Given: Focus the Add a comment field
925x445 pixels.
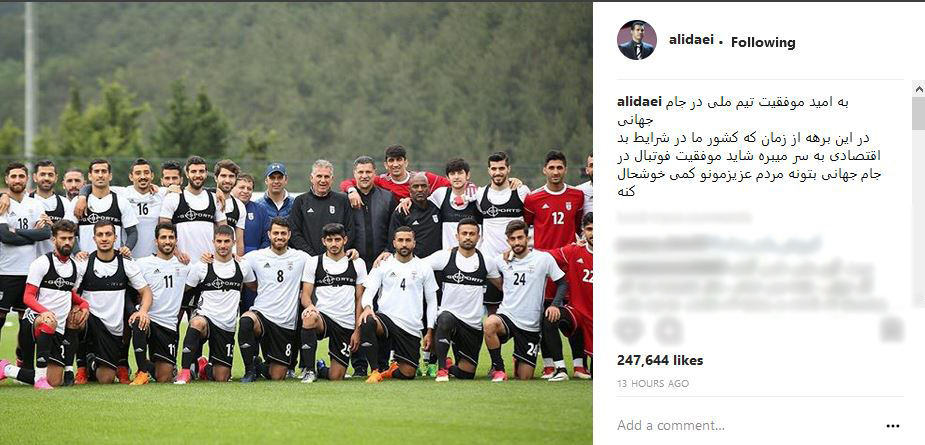Looking at the screenshot, I should [x=743, y=425].
